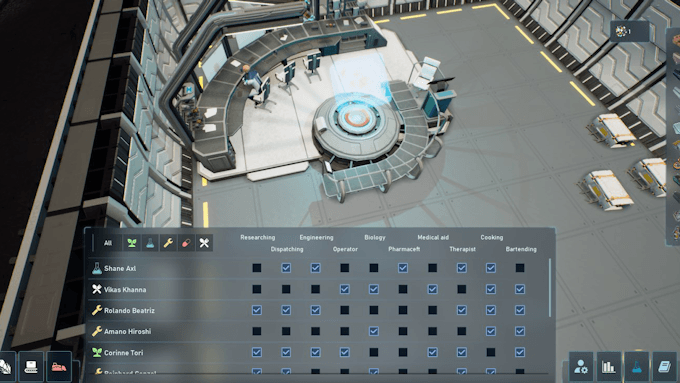
Task: Filter crew by biology plant icon
Action: click(x=132, y=243)
